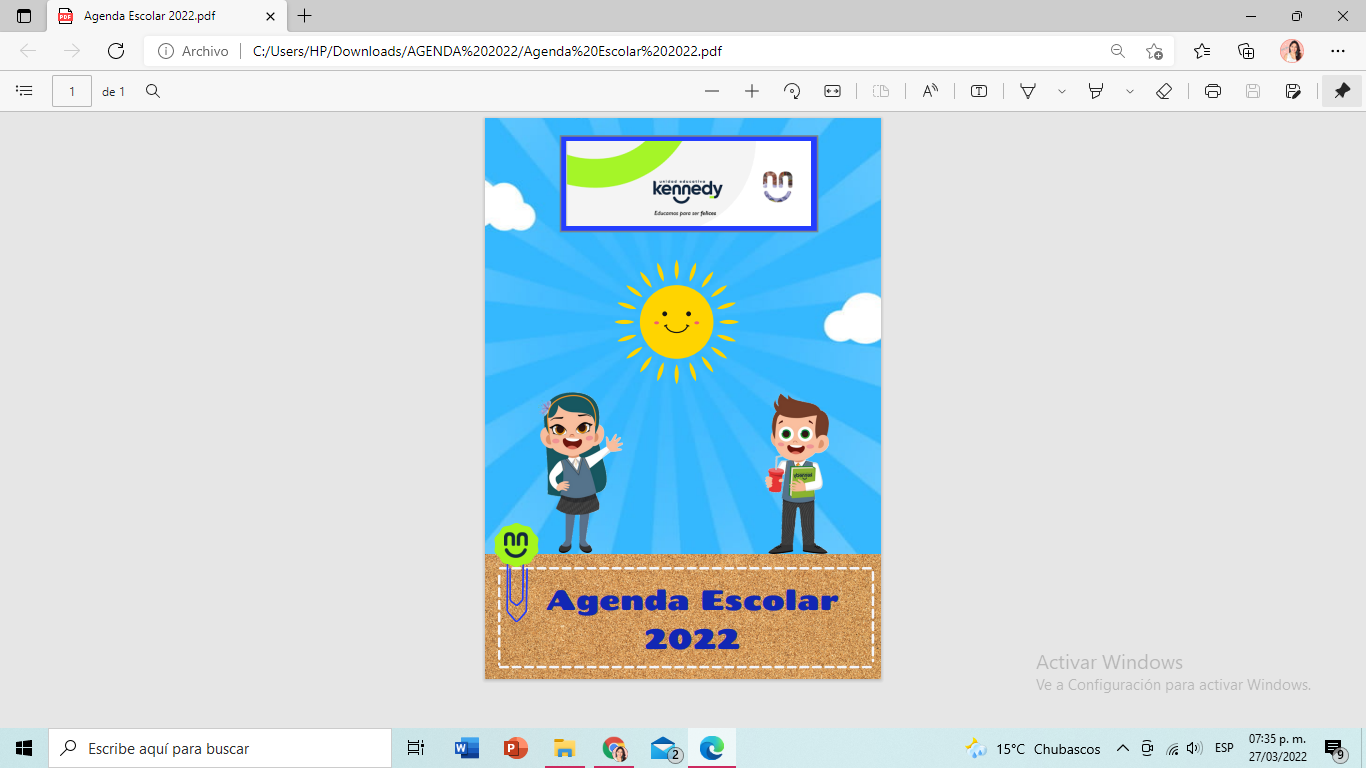1366x768 pixels.
Task: Open Edge settings with the ellipsis menu
Action: pos(1337,50)
